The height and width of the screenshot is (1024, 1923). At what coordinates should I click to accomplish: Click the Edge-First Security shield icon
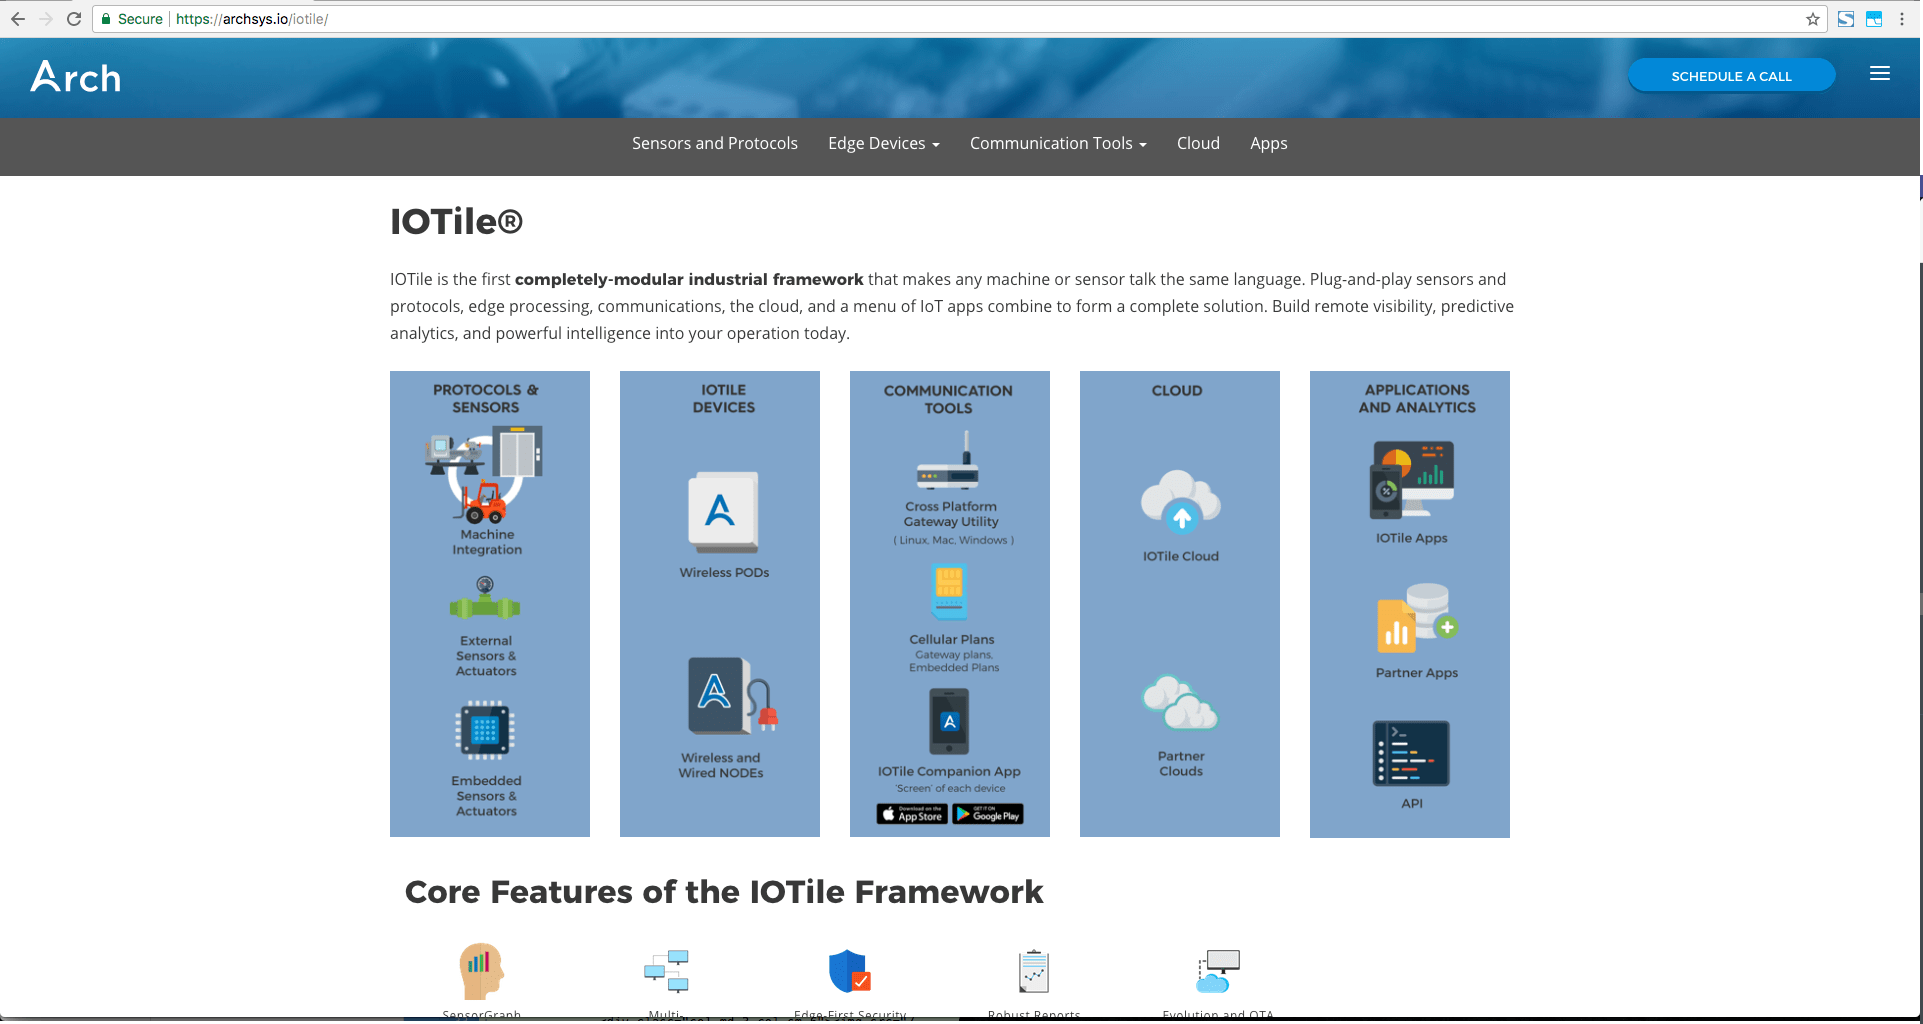(x=849, y=971)
